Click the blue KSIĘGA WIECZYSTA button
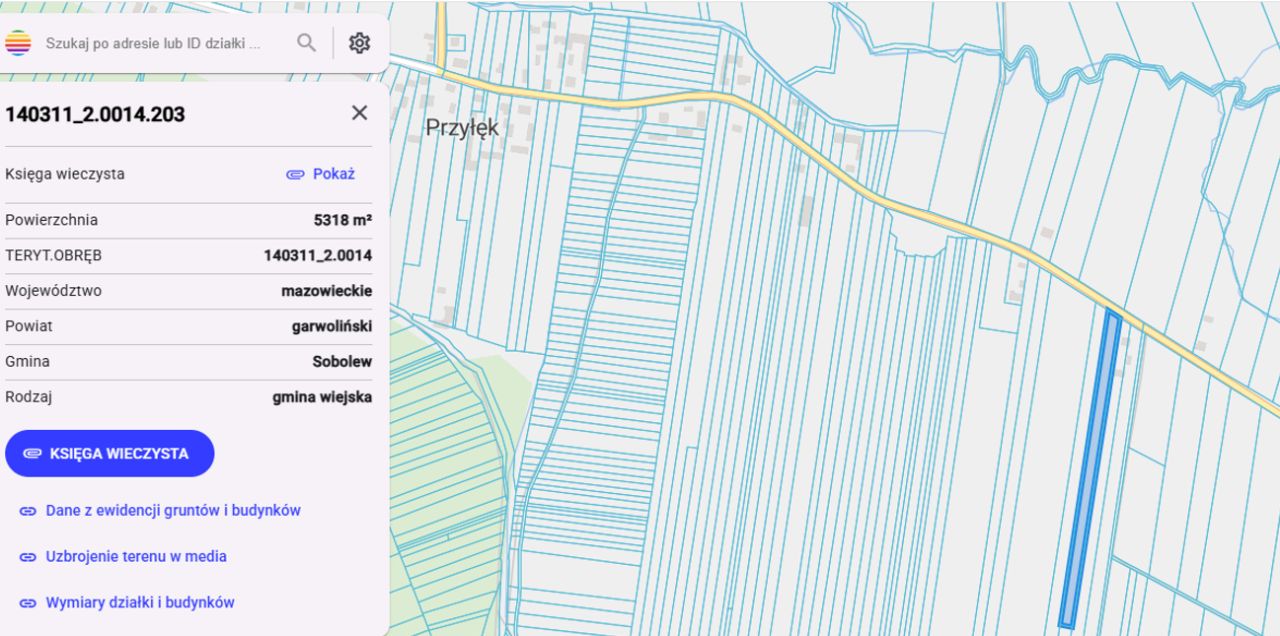The image size is (1280, 636). 109,453
